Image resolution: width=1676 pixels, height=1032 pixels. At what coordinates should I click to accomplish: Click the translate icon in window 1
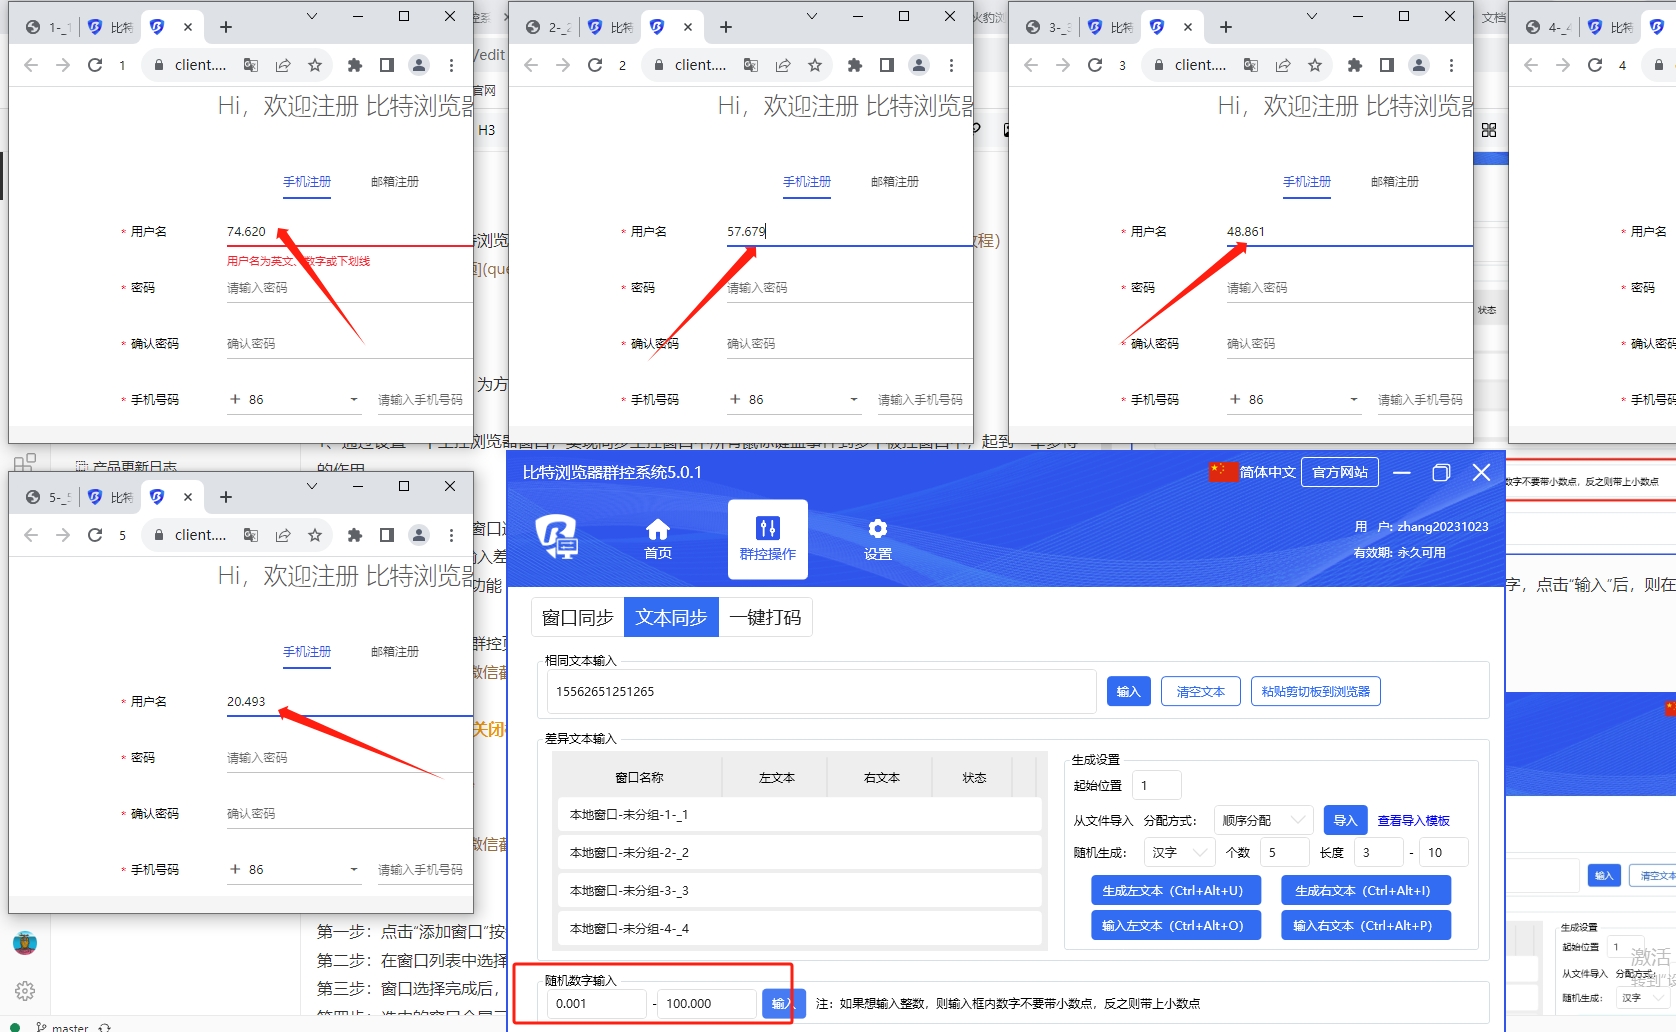click(x=251, y=65)
